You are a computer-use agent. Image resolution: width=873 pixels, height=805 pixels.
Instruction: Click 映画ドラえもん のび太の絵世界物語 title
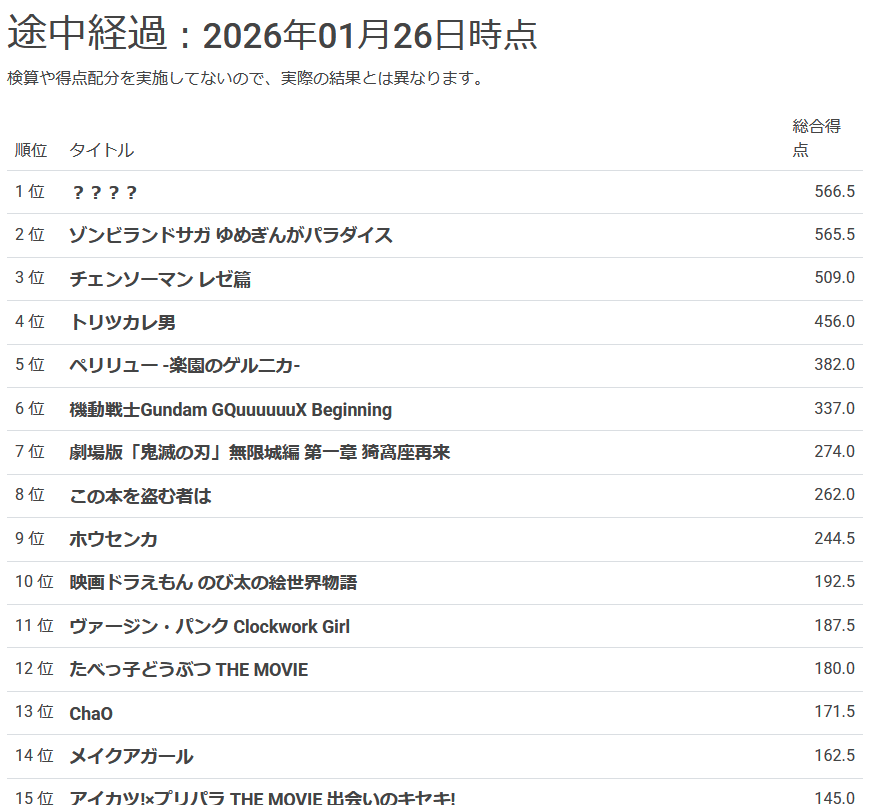(x=213, y=582)
